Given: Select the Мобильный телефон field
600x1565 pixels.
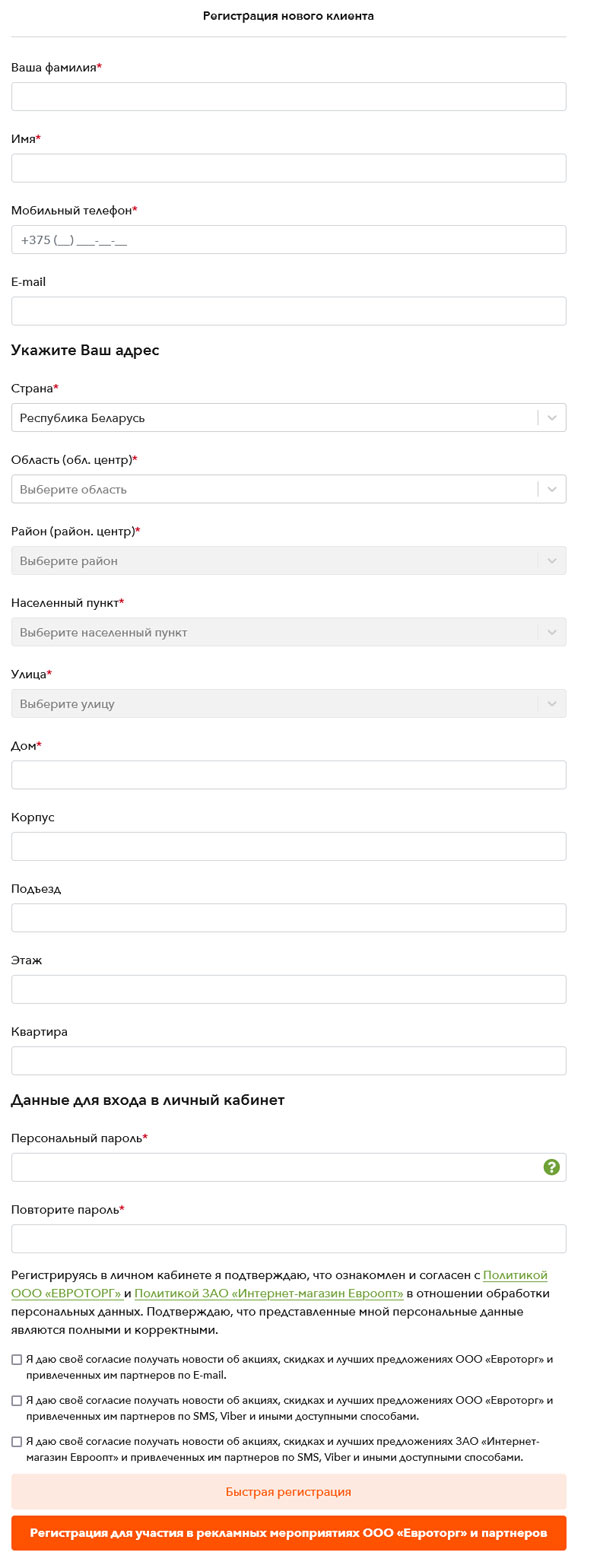Looking at the screenshot, I should pos(289,240).
